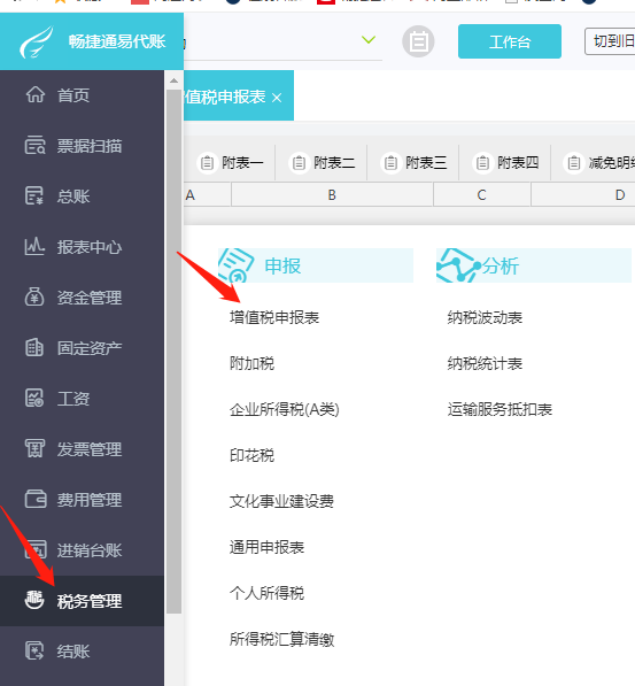
Task: Click the 首页 home icon in sidebar
Action: [x=35, y=95]
